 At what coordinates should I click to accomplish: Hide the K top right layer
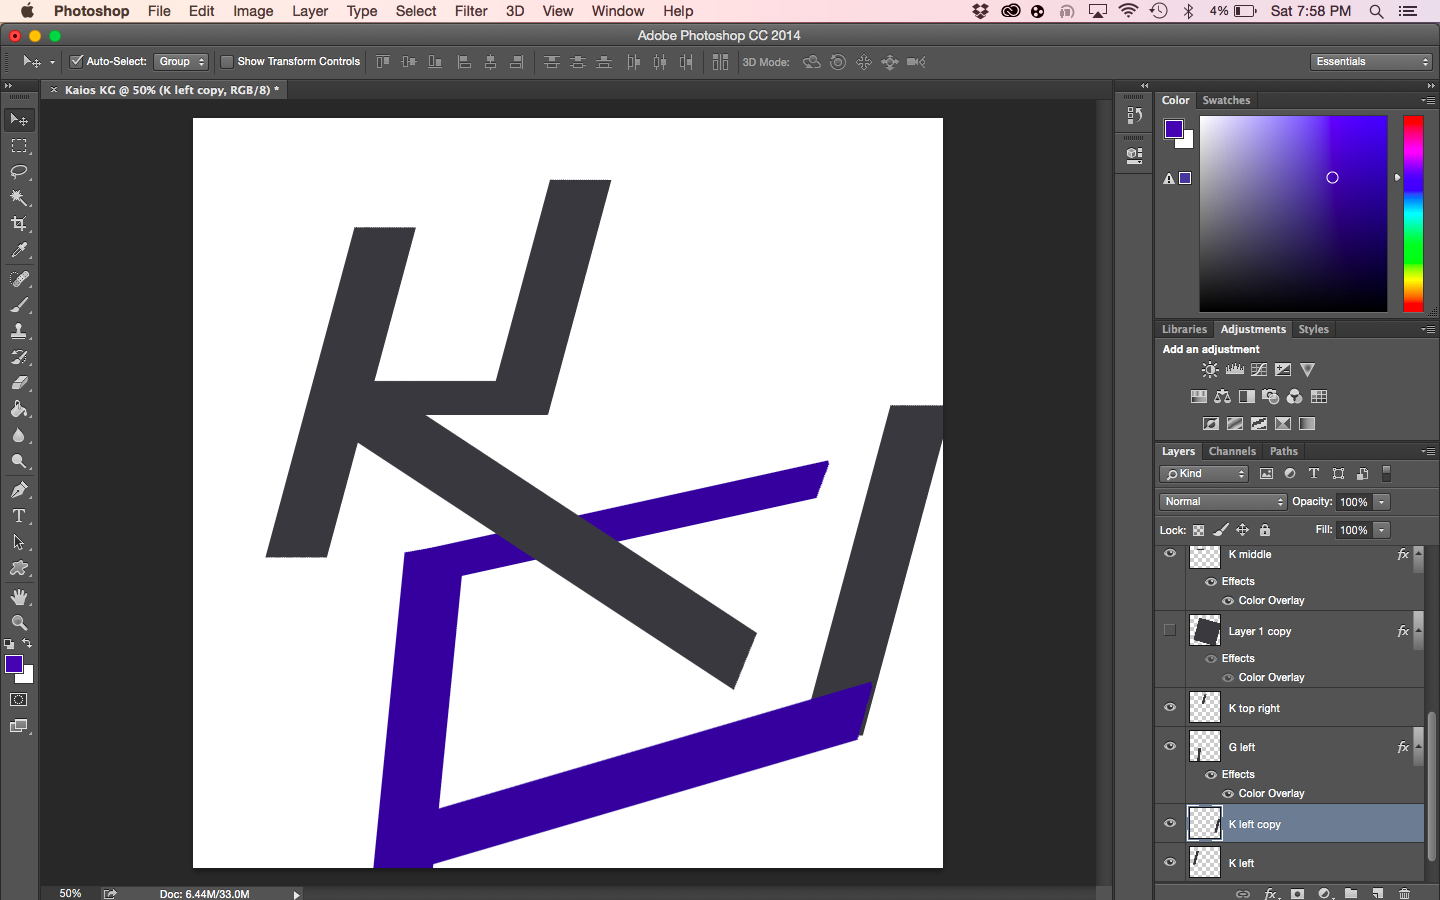(x=1170, y=707)
